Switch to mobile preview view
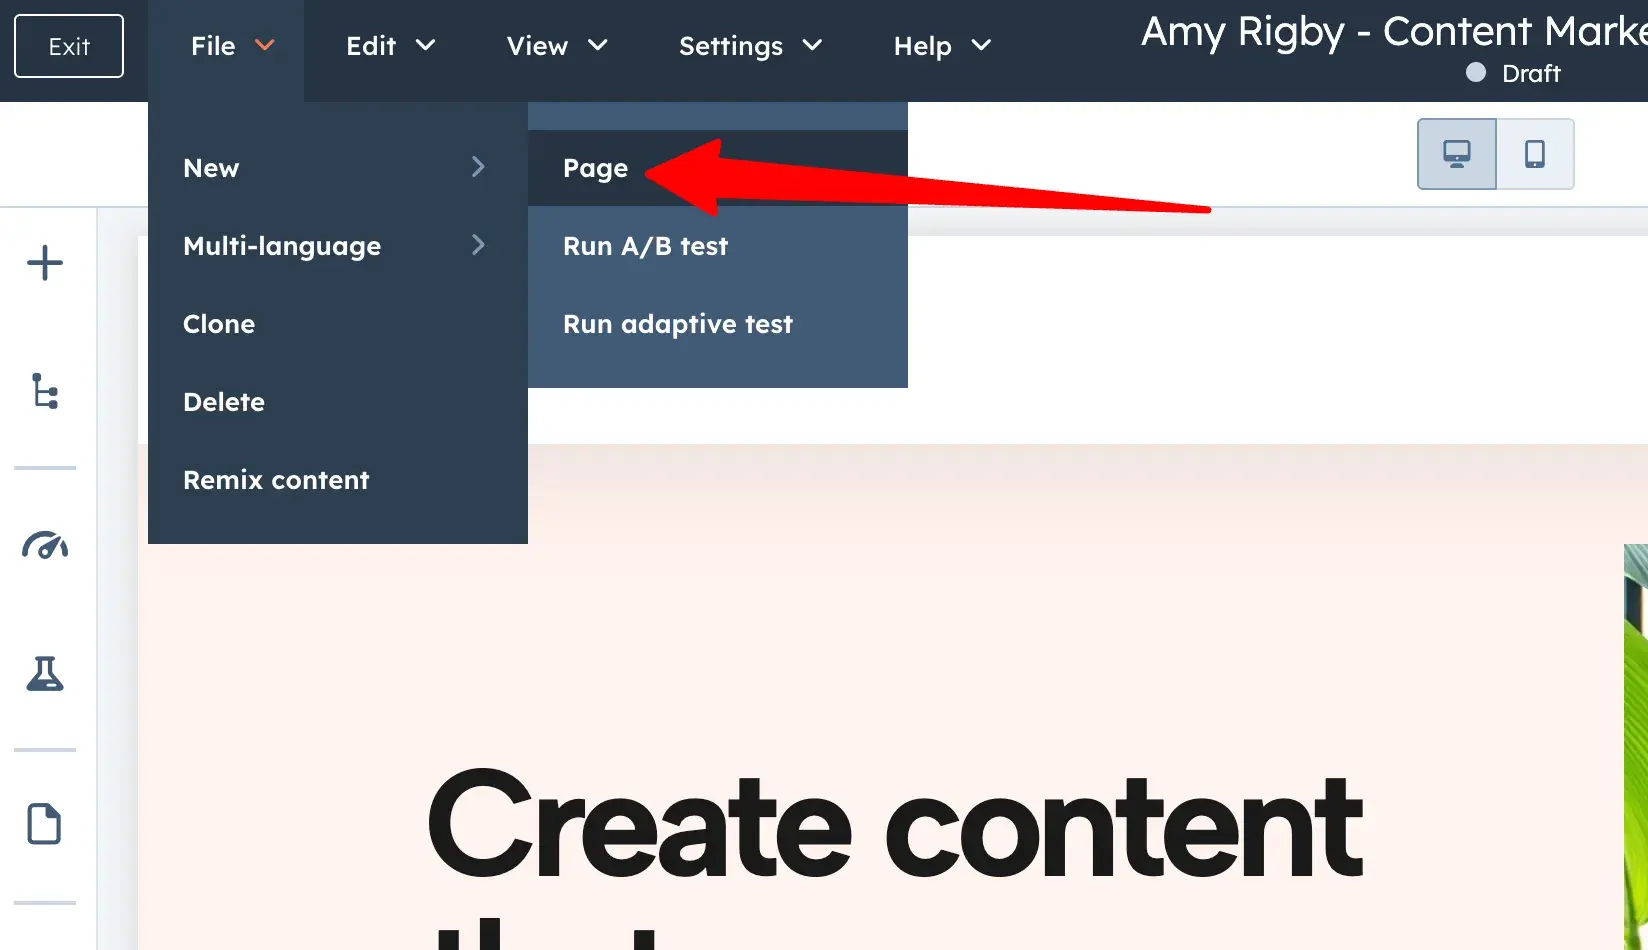The width and height of the screenshot is (1648, 950). tap(1534, 154)
